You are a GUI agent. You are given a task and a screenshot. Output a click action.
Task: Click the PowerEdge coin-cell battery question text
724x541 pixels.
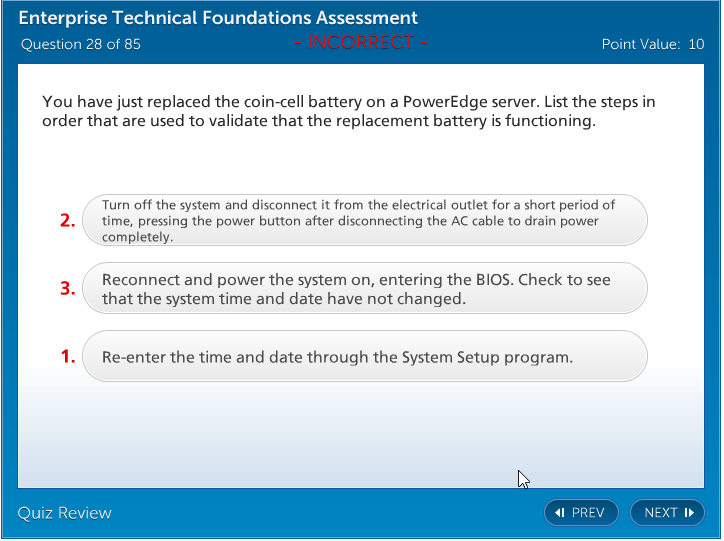(x=349, y=112)
